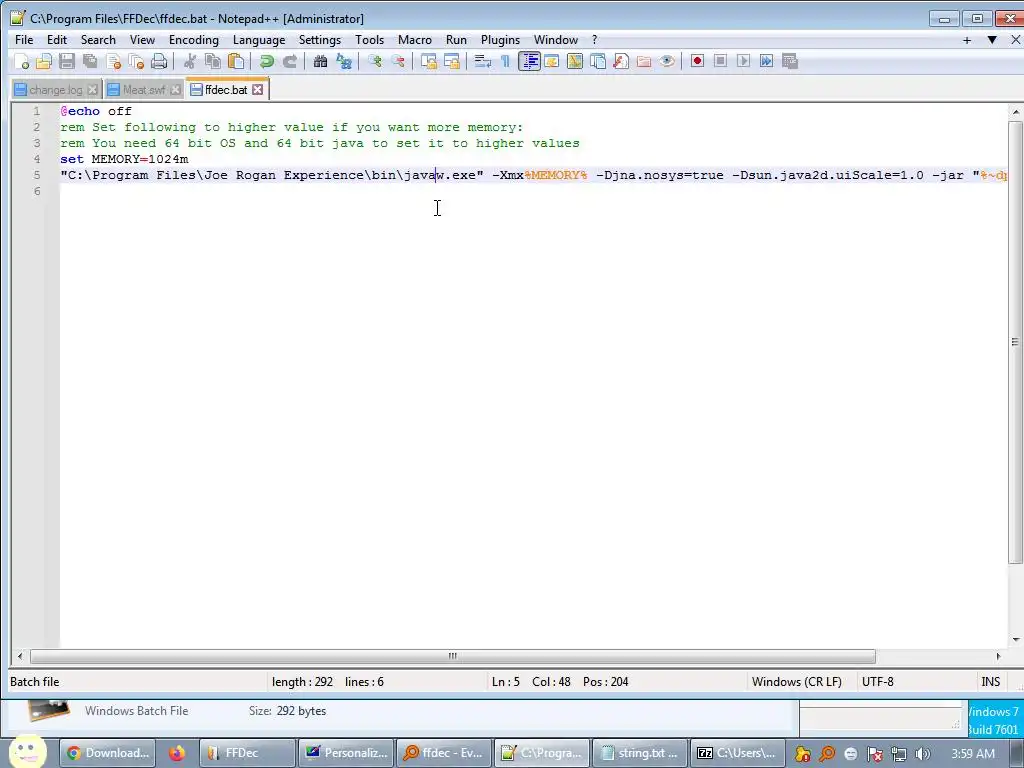Open the Function List icon
The image size is (1024, 768).
point(621,61)
